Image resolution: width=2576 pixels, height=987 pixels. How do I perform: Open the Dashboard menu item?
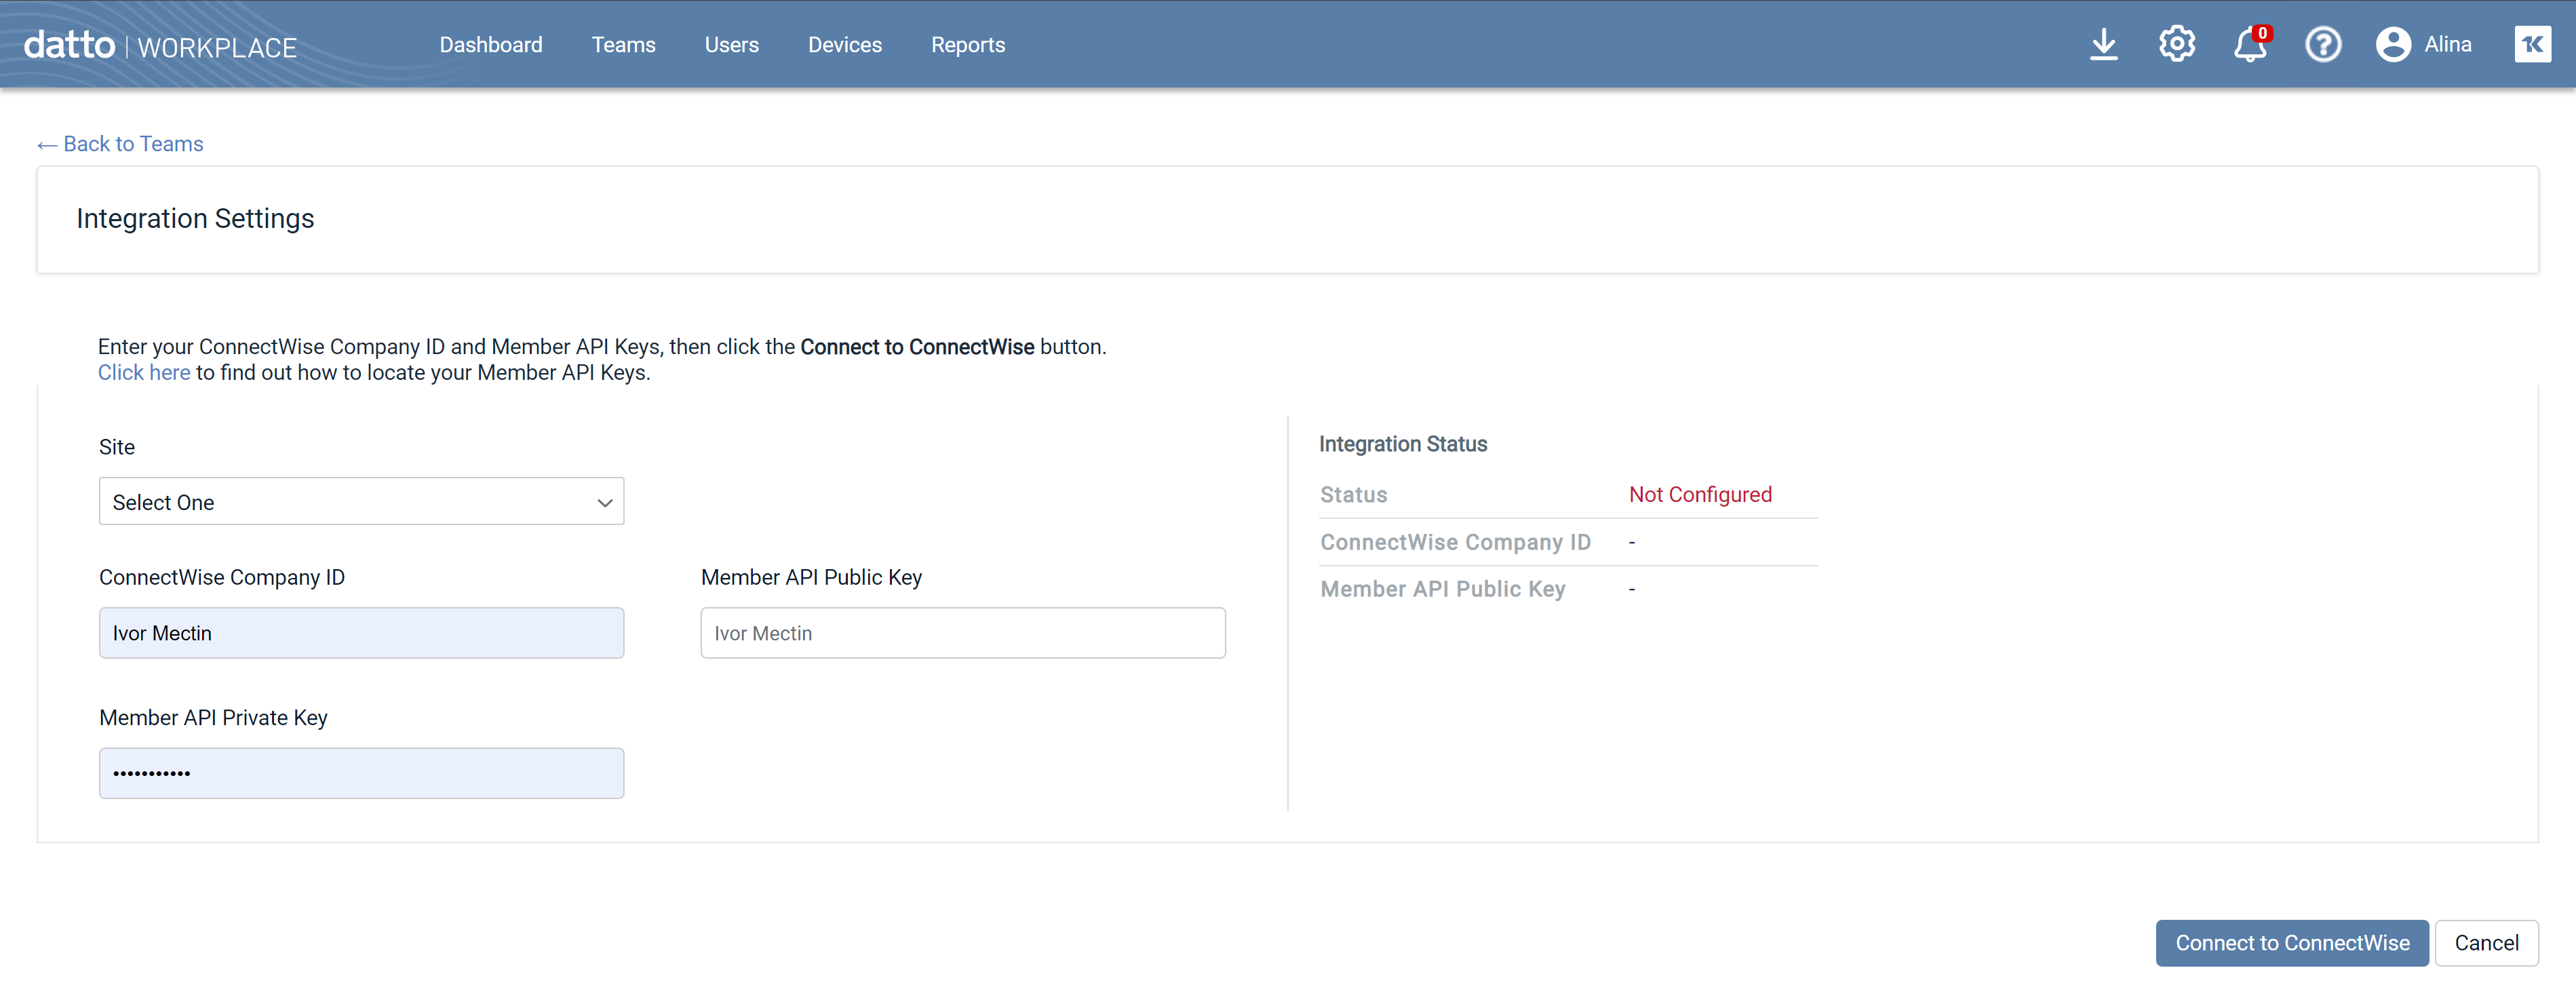pos(490,45)
